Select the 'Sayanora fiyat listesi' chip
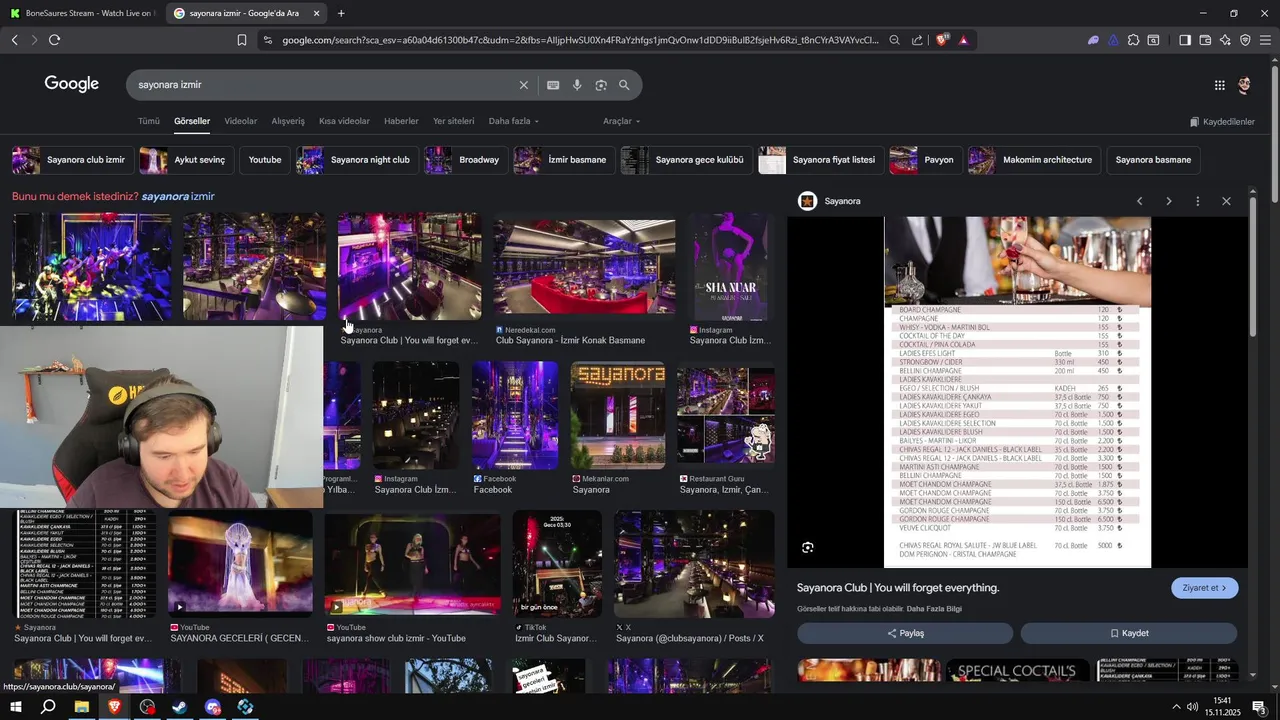The height and width of the screenshot is (720, 1280). coord(820,160)
